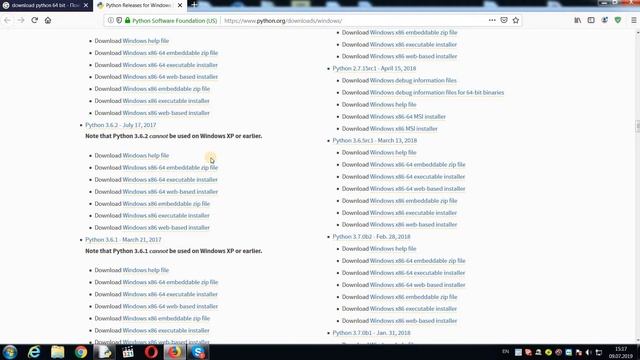
Task: Bookmark this page with the star icon
Action: [516, 20]
